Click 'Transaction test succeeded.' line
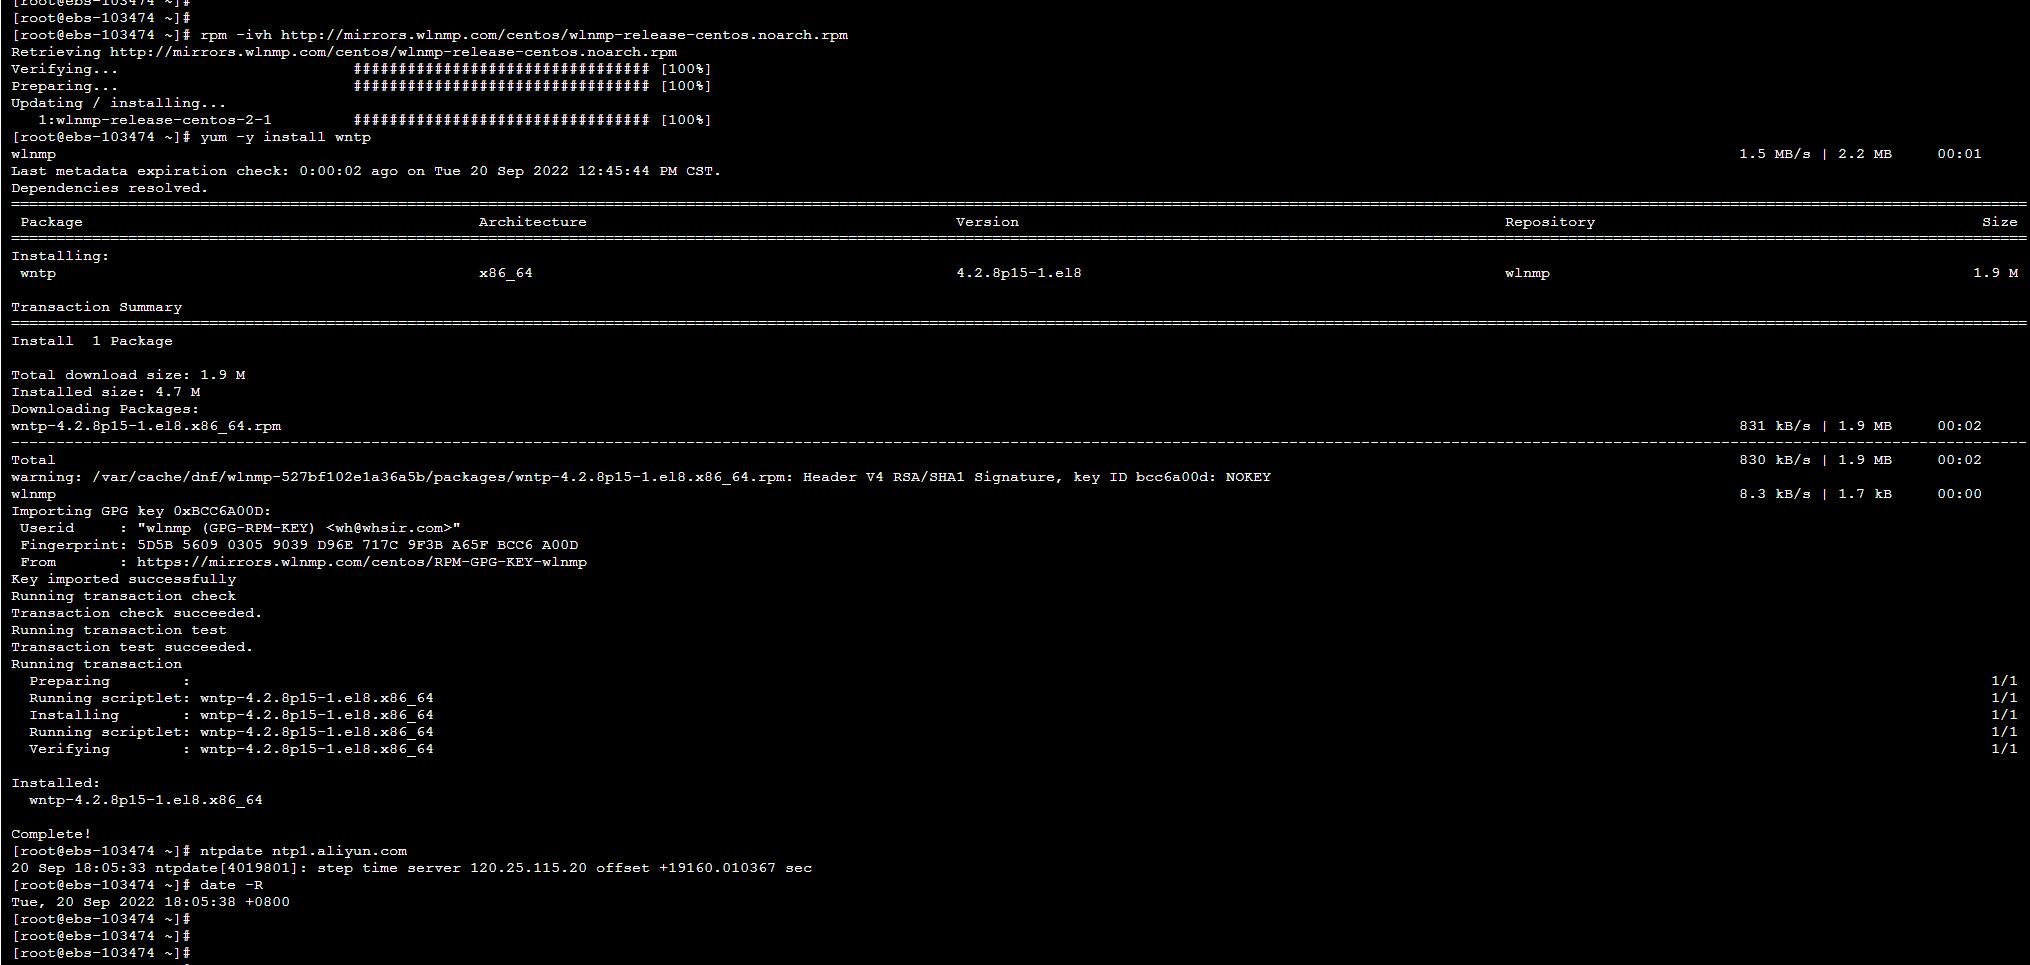2030x965 pixels. pos(132,647)
